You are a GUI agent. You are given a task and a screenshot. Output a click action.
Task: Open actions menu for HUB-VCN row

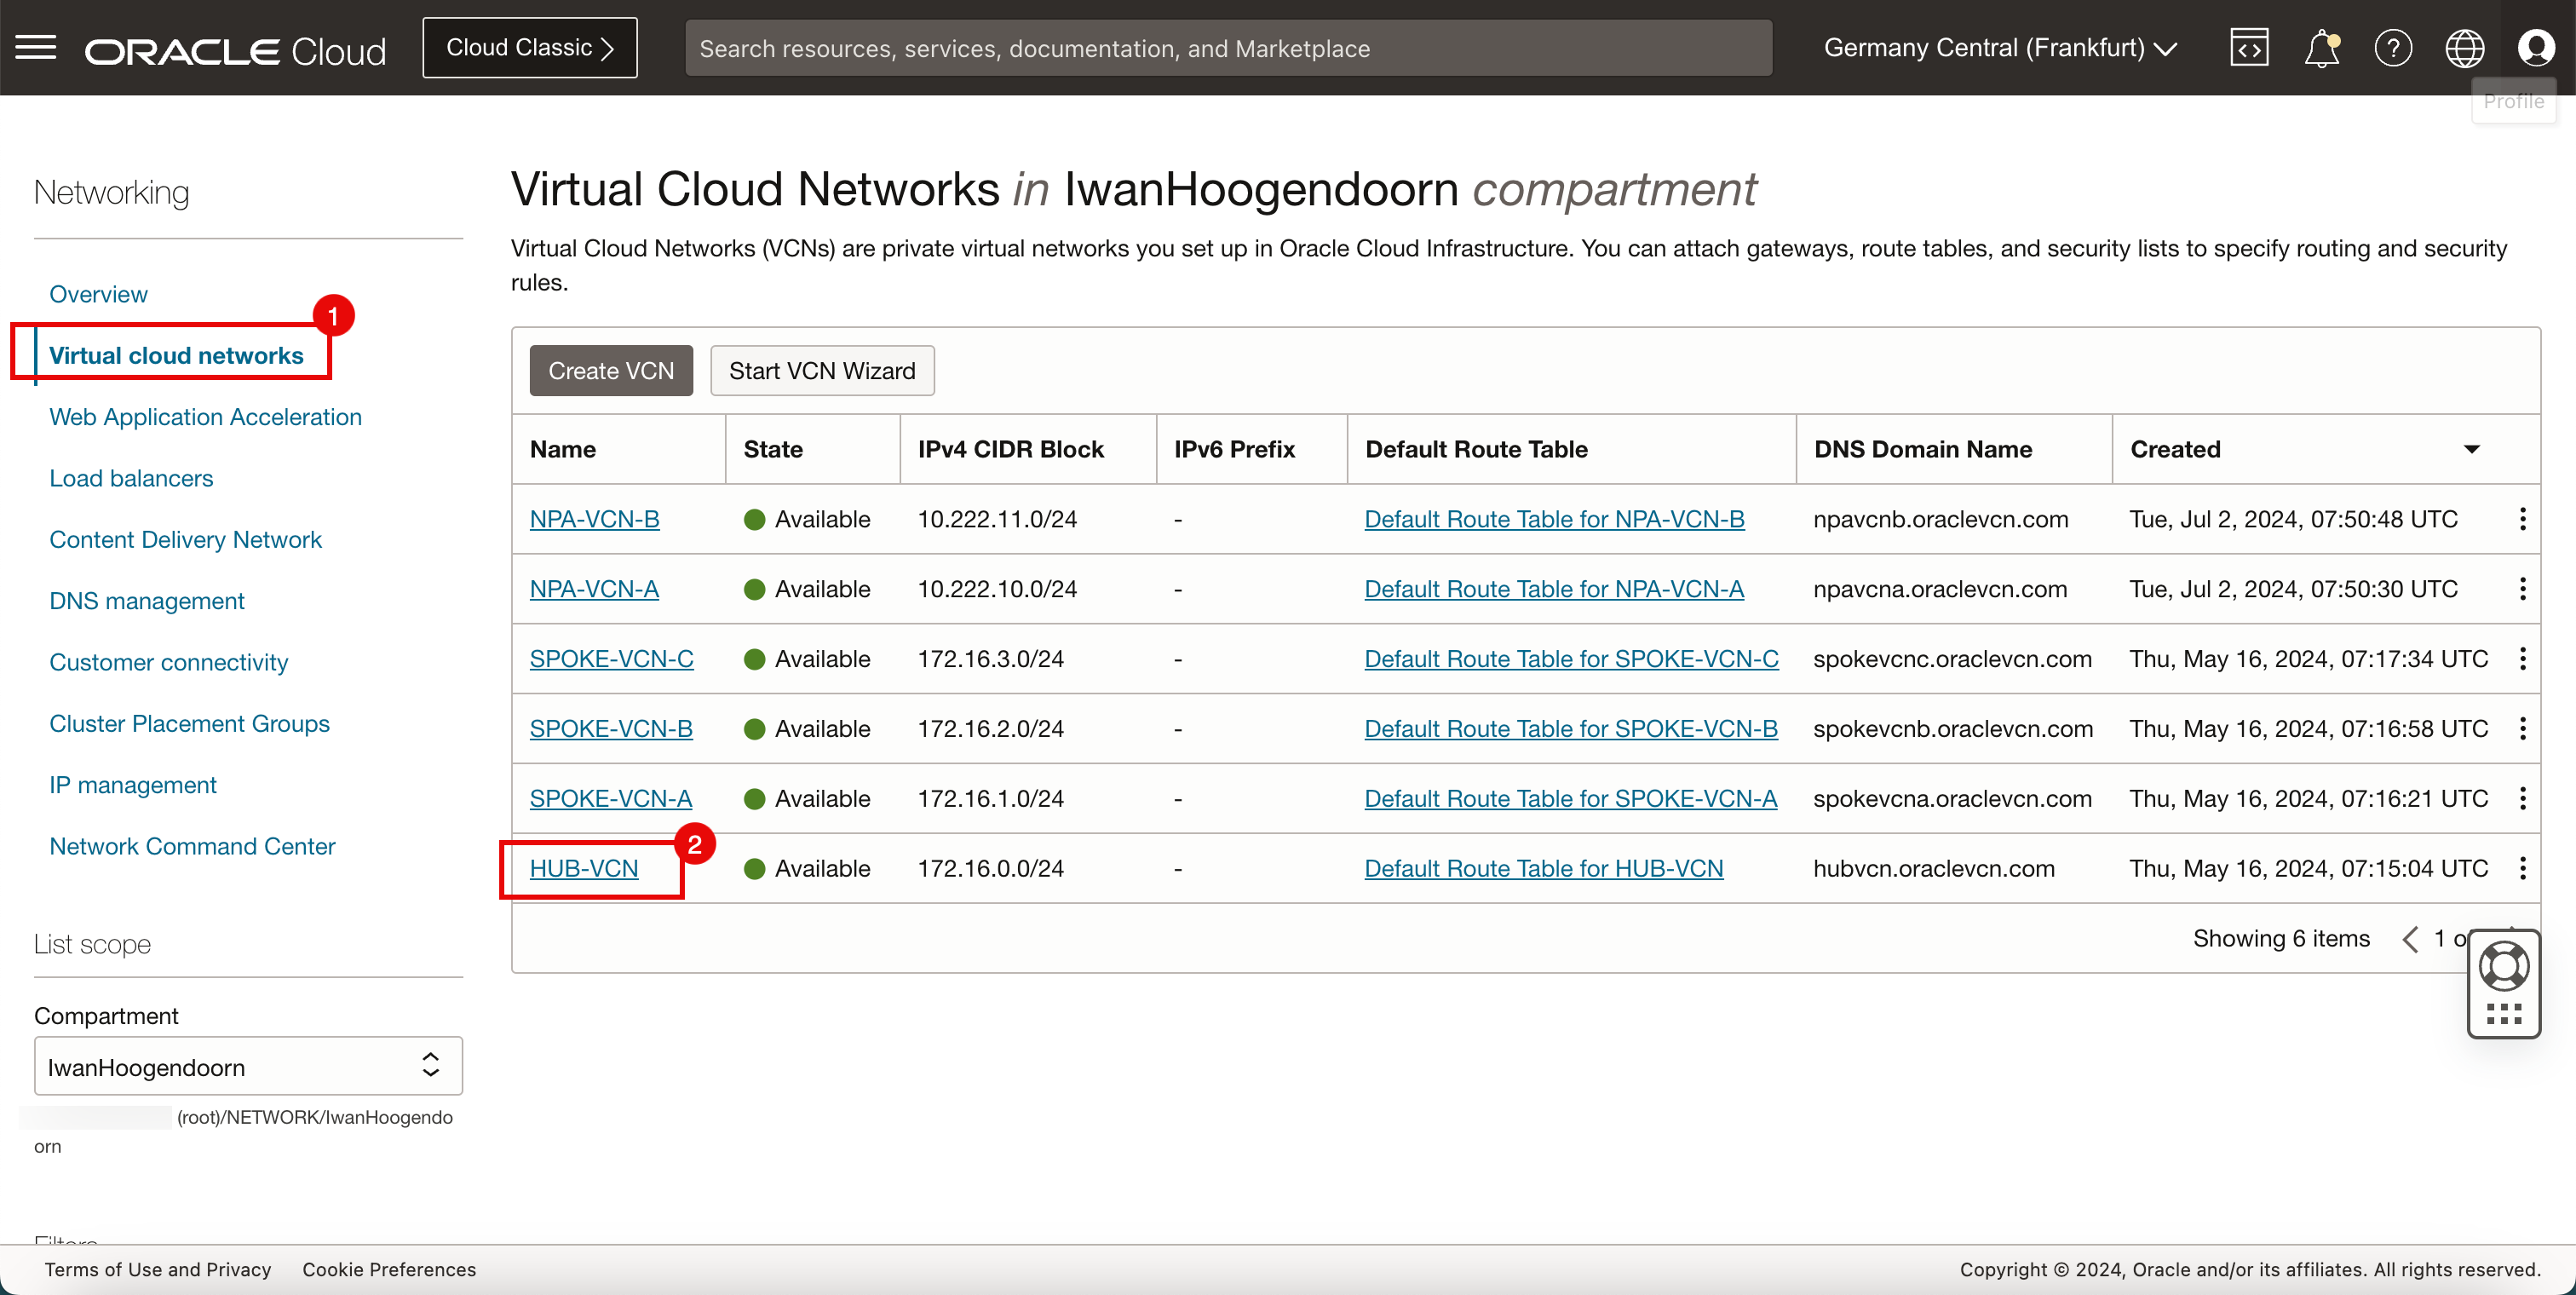(x=2522, y=868)
